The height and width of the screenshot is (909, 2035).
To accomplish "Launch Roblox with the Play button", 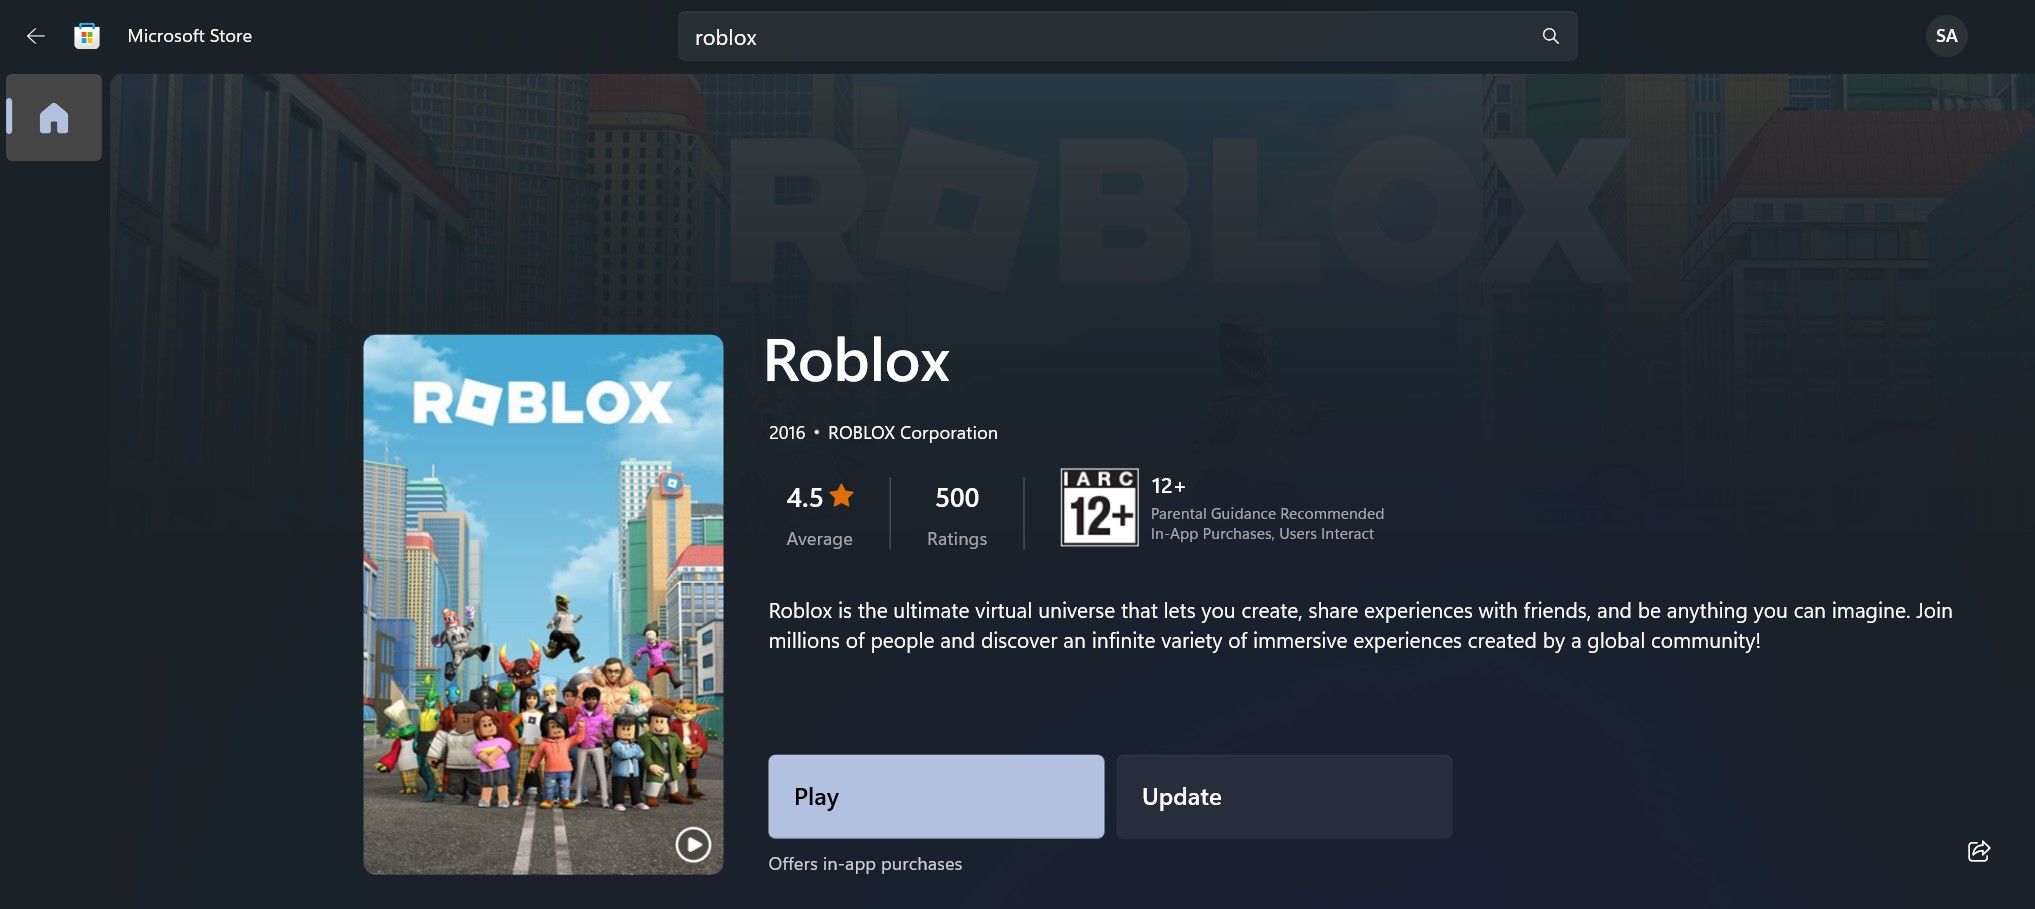I will [934, 796].
